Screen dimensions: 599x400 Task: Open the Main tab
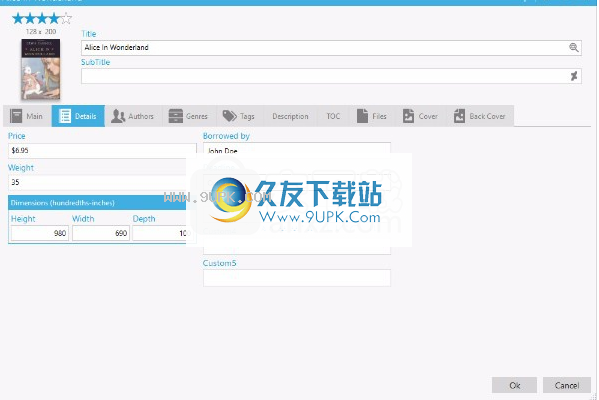click(x=27, y=116)
